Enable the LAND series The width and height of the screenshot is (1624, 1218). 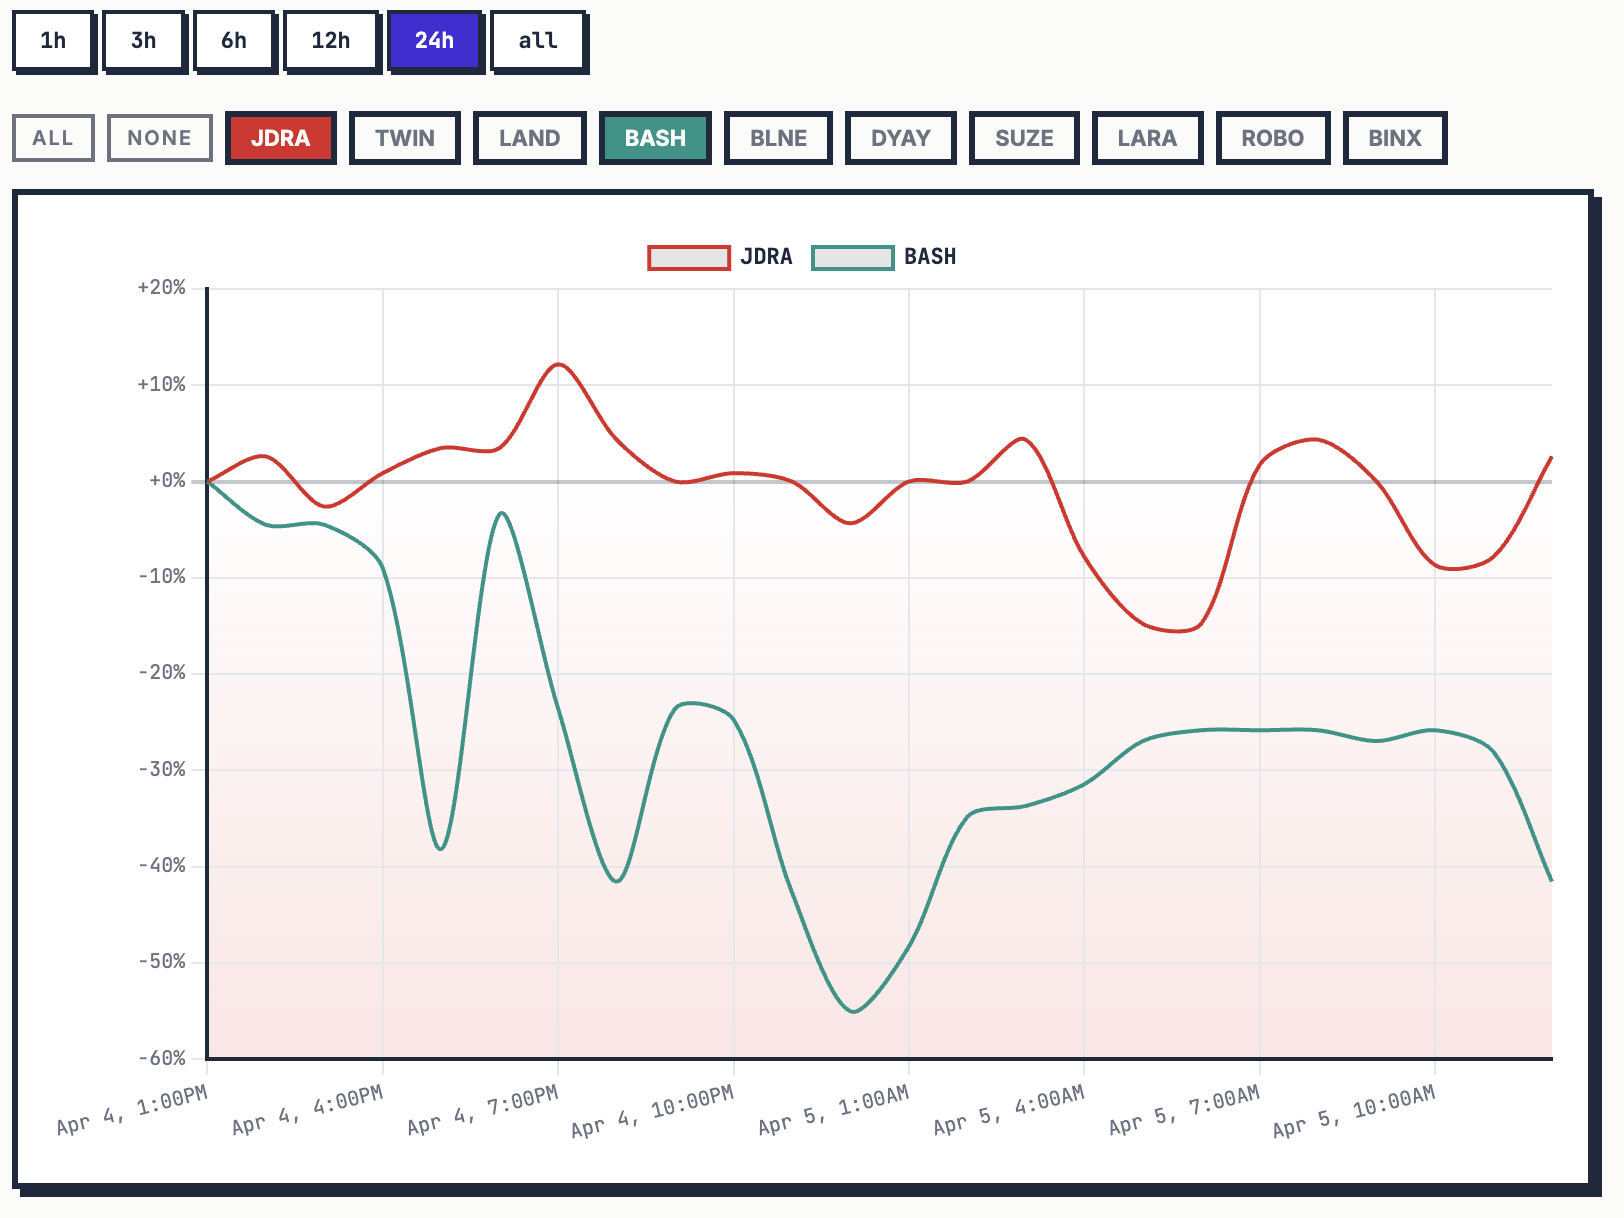(x=530, y=138)
